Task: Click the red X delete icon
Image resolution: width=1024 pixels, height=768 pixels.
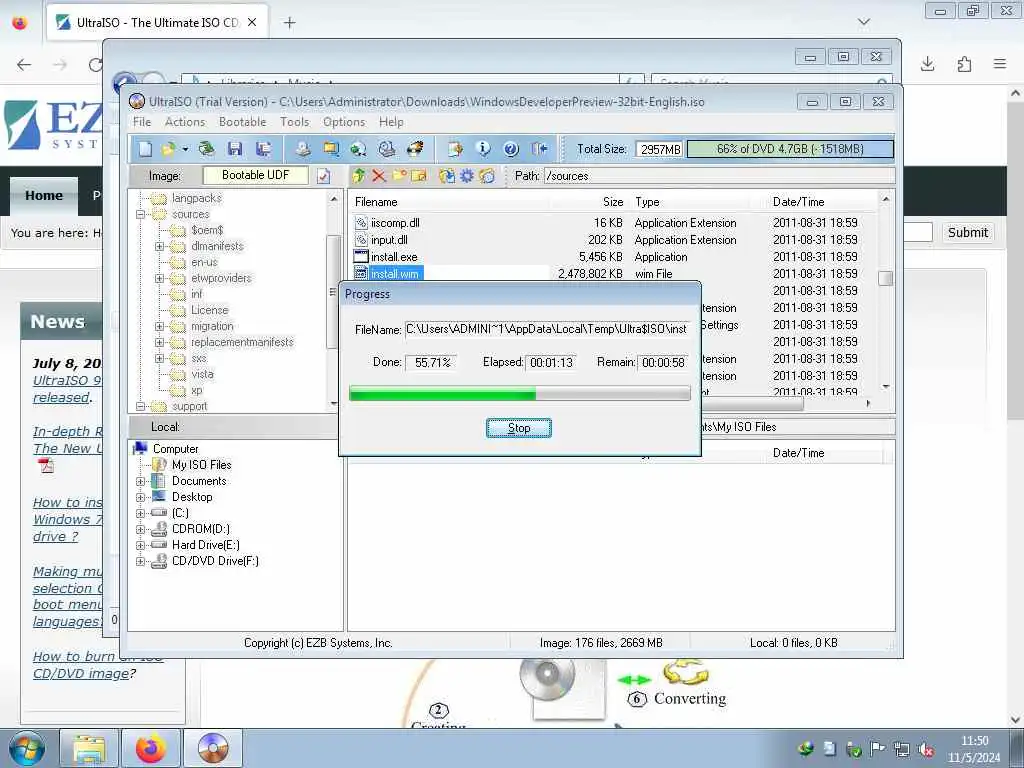Action: pyautogui.click(x=379, y=176)
